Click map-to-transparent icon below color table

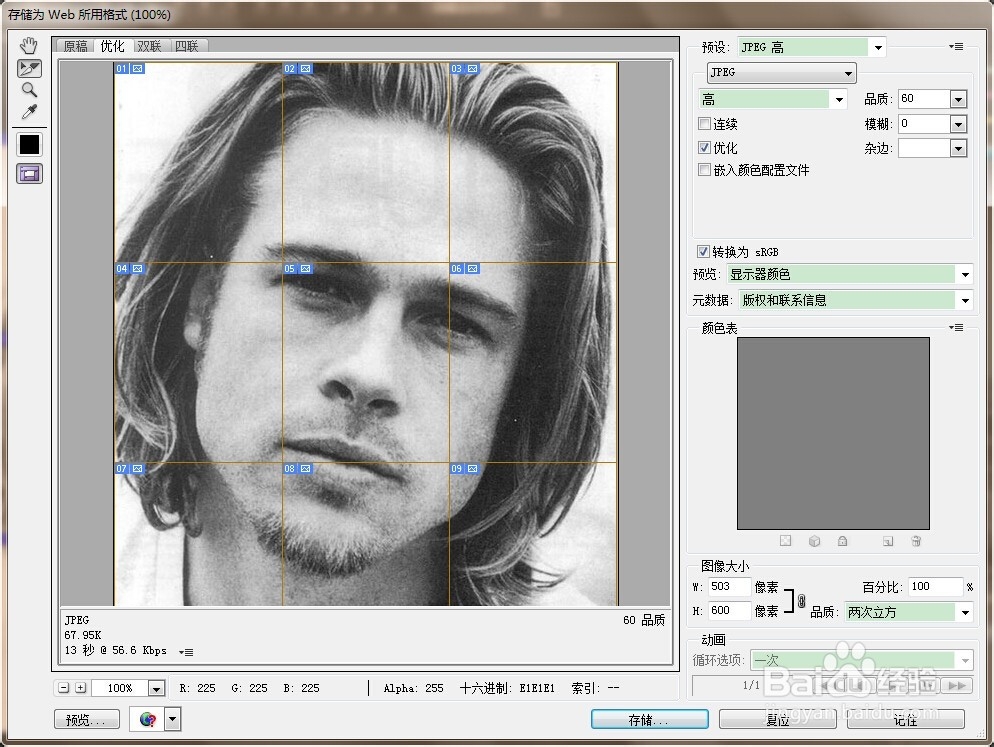click(x=785, y=541)
